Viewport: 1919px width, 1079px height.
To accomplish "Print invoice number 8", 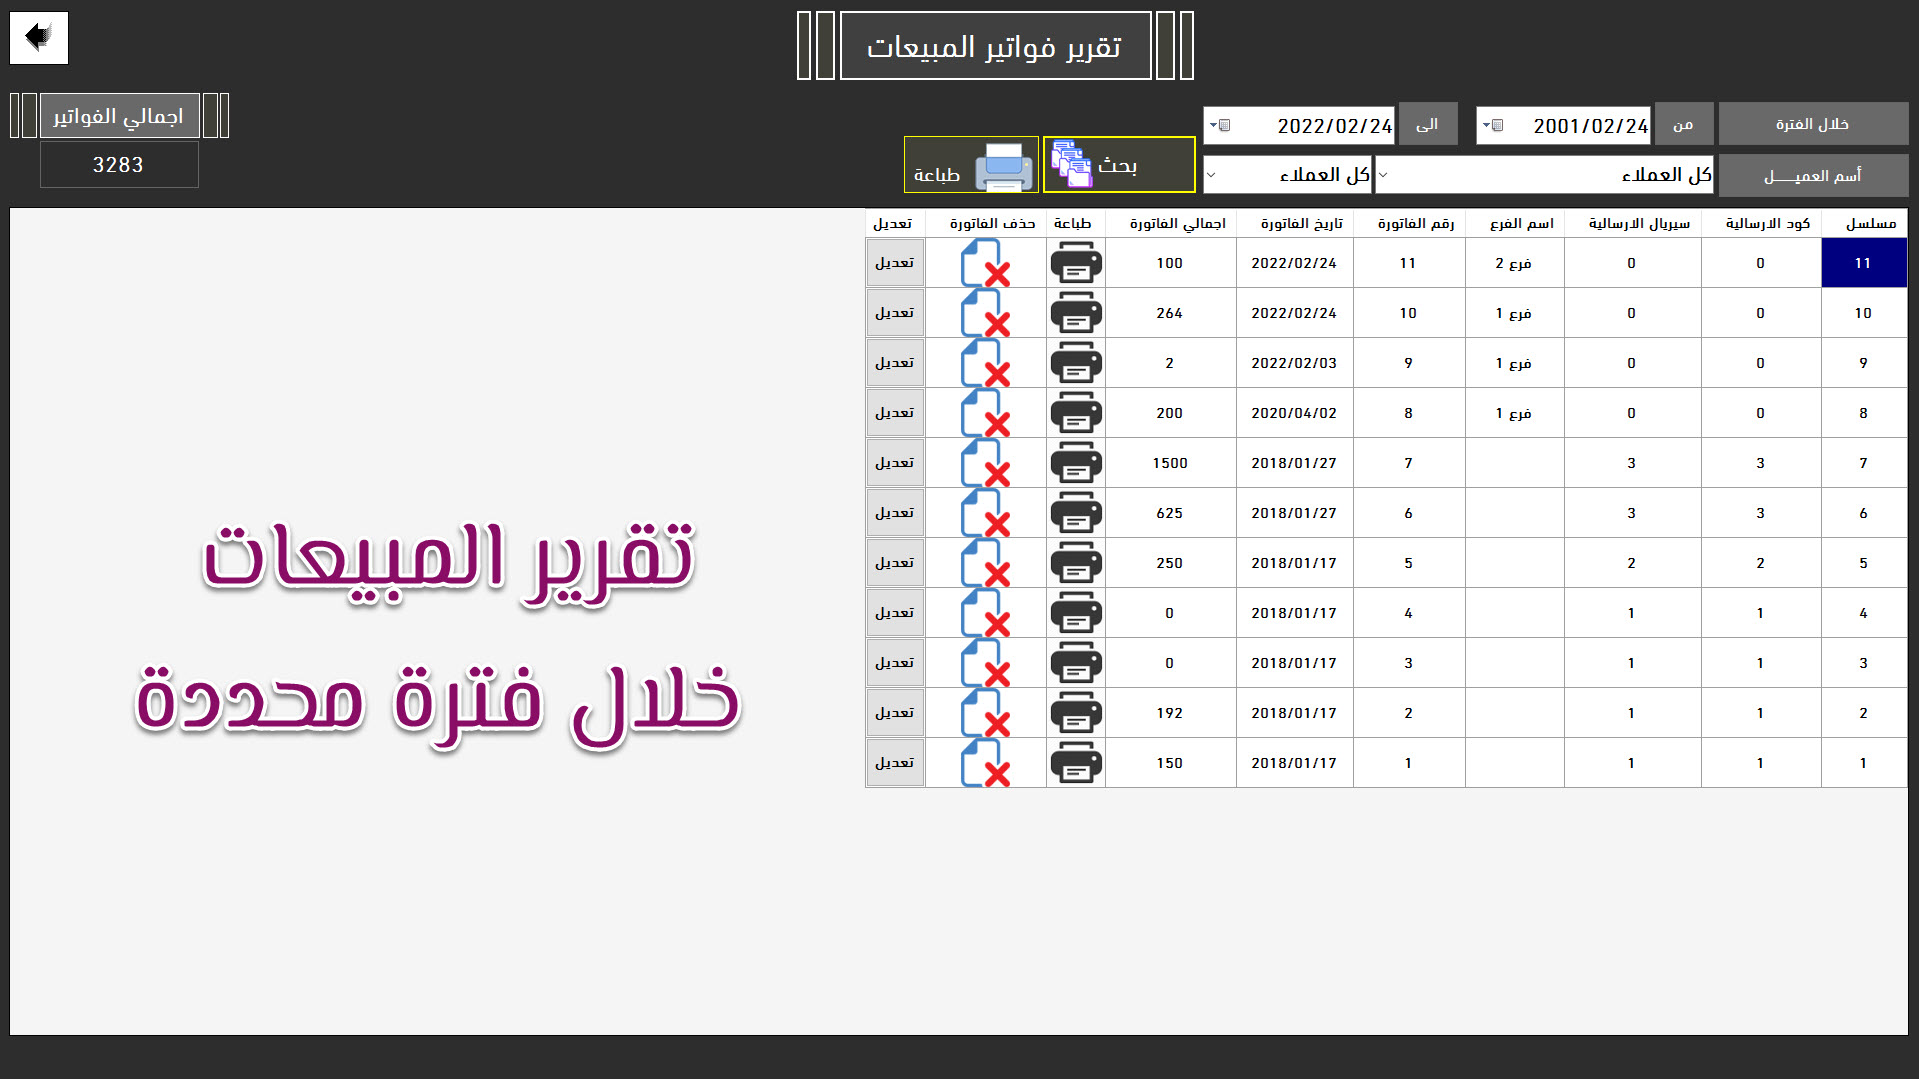I will pos(1076,413).
